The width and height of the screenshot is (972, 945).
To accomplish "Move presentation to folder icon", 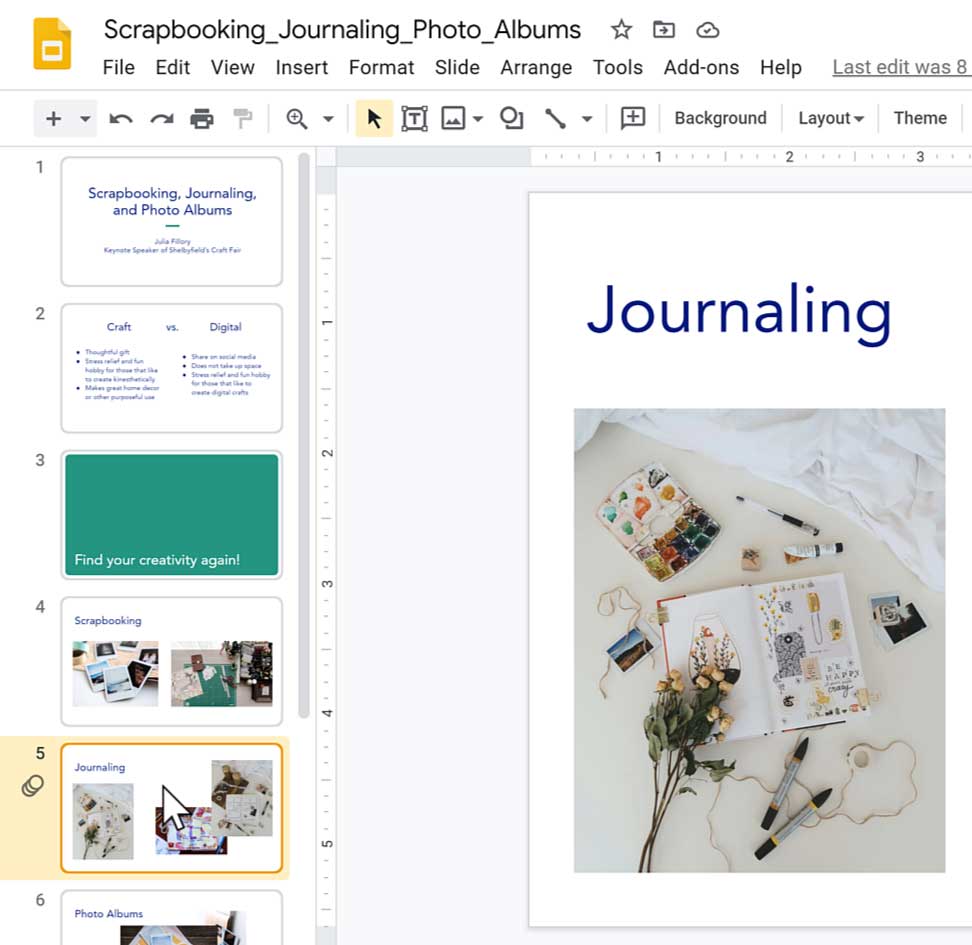I will (663, 29).
